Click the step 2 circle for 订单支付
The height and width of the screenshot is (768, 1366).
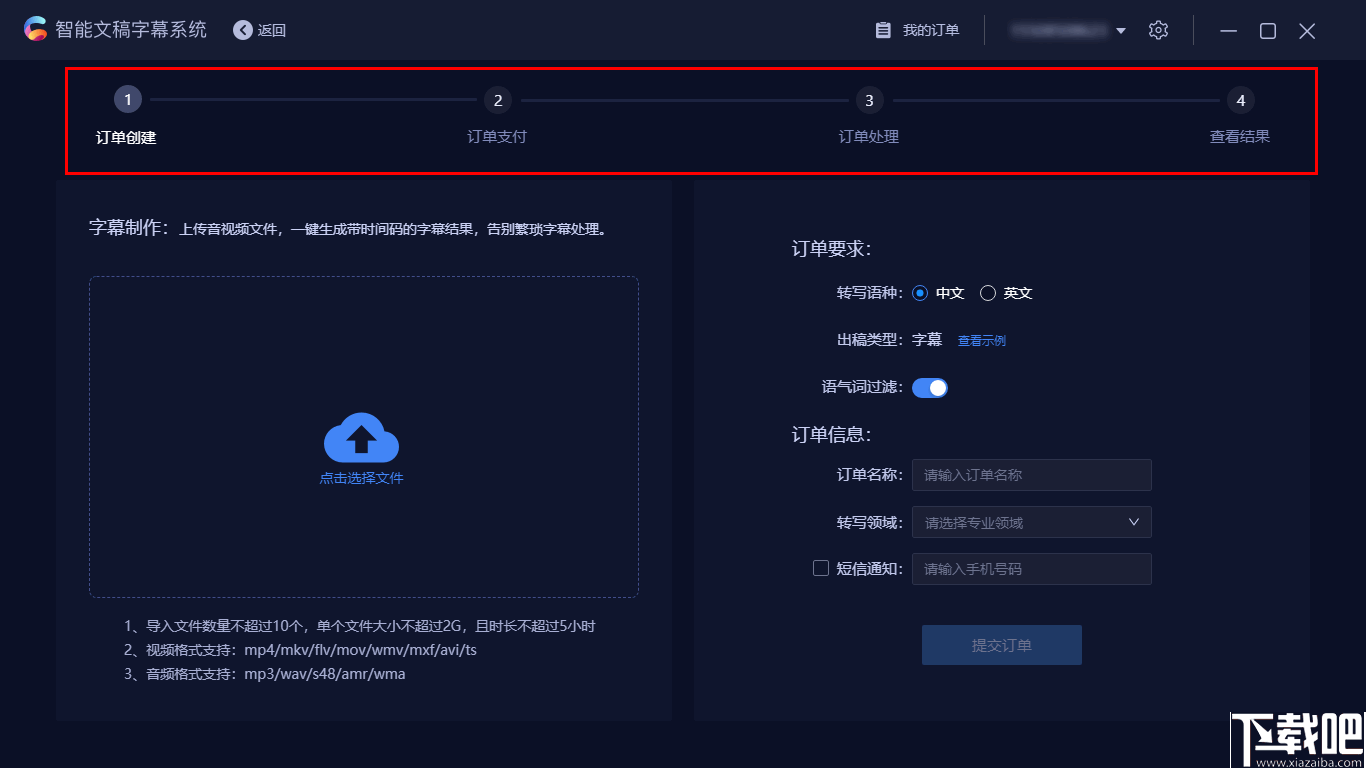(497, 99)
